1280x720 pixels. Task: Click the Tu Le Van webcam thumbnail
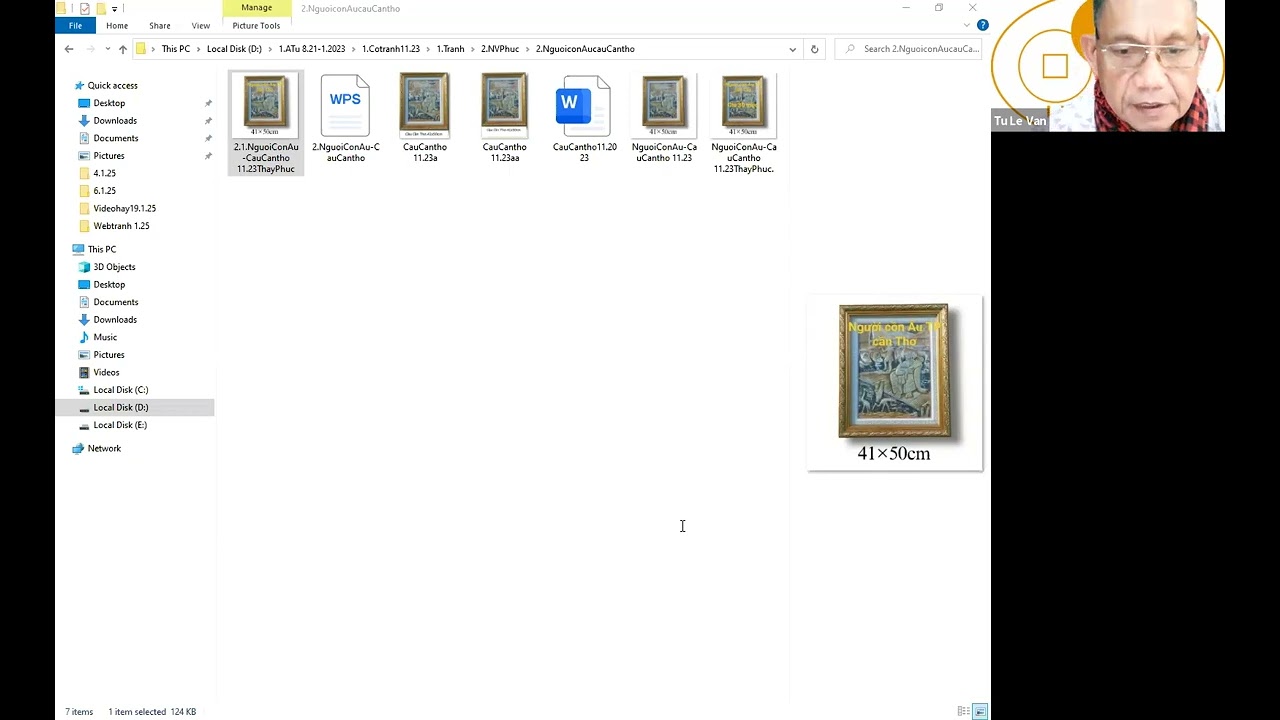coord(1108,66)
